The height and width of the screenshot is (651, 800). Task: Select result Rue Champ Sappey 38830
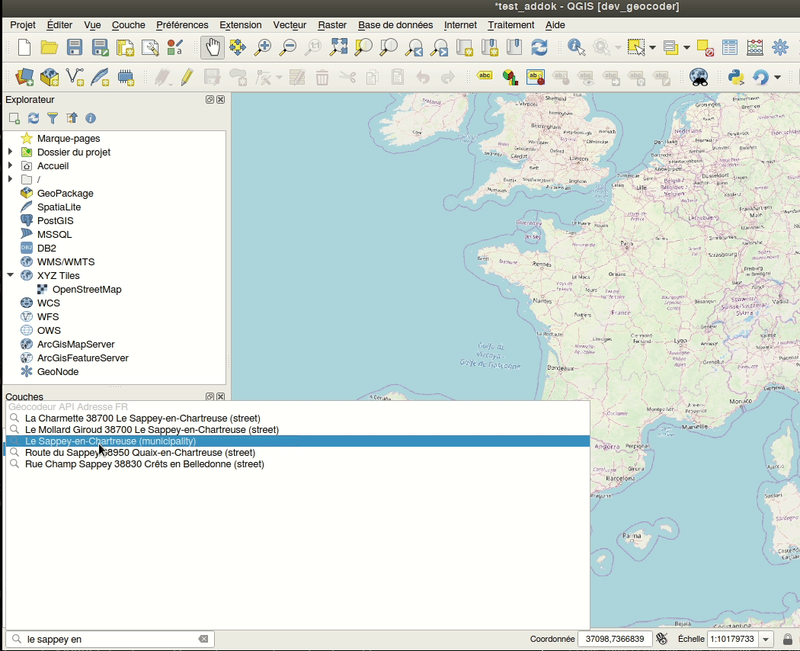click(297, 464)
